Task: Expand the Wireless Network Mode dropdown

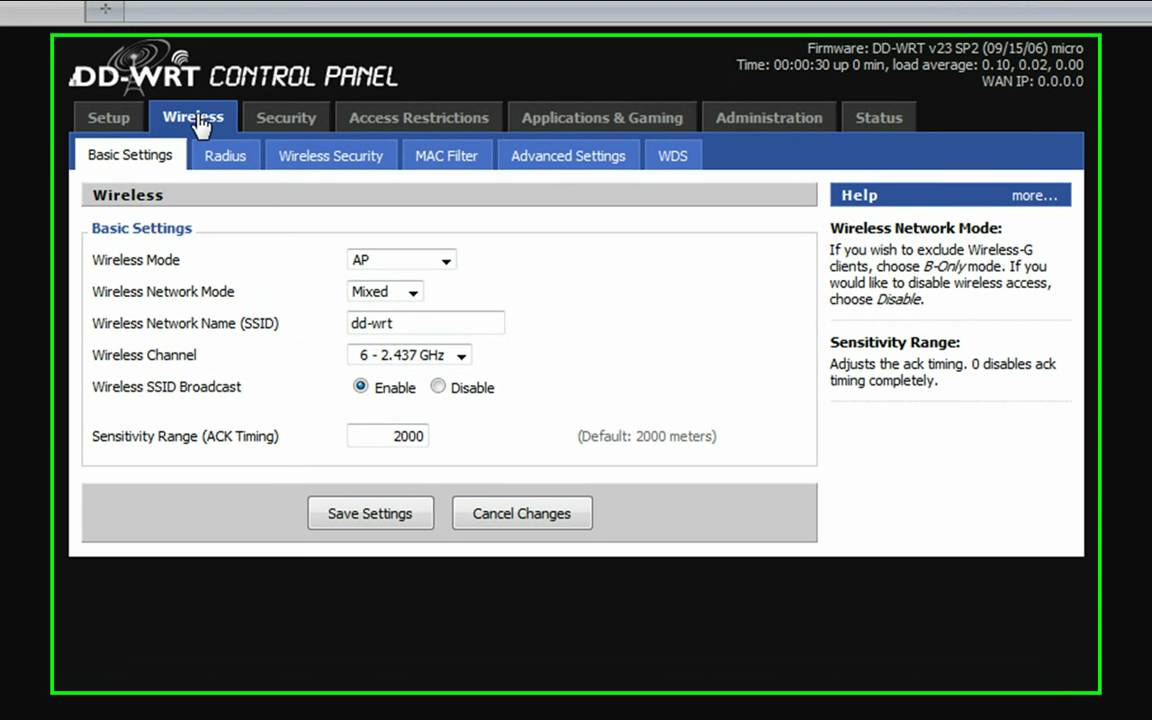Action: click(385, 292)
